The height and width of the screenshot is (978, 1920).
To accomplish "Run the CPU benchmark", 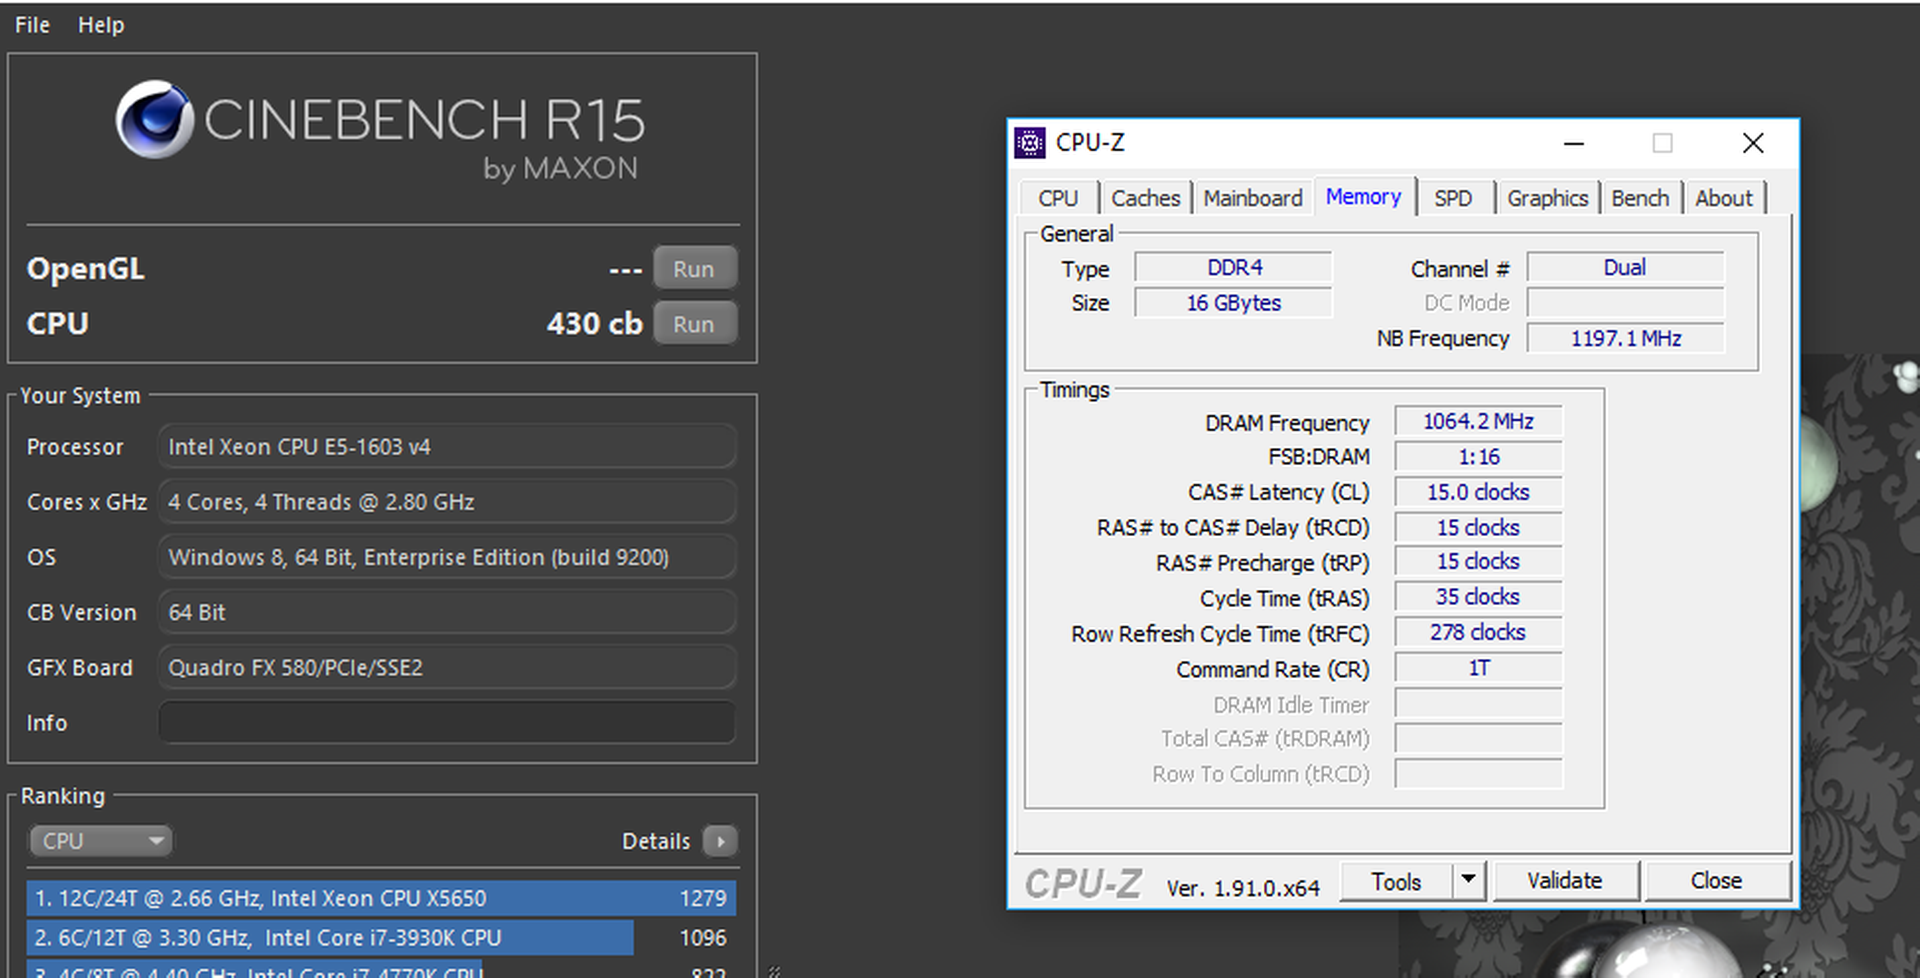I will (x=694, y=324).
